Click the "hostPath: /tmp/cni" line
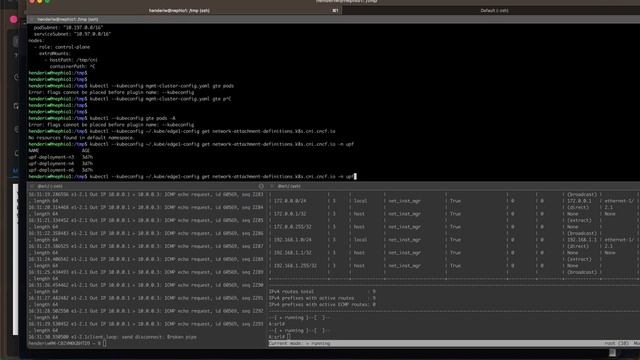Viewport: 640px width, 360px height. click(71, 60)
